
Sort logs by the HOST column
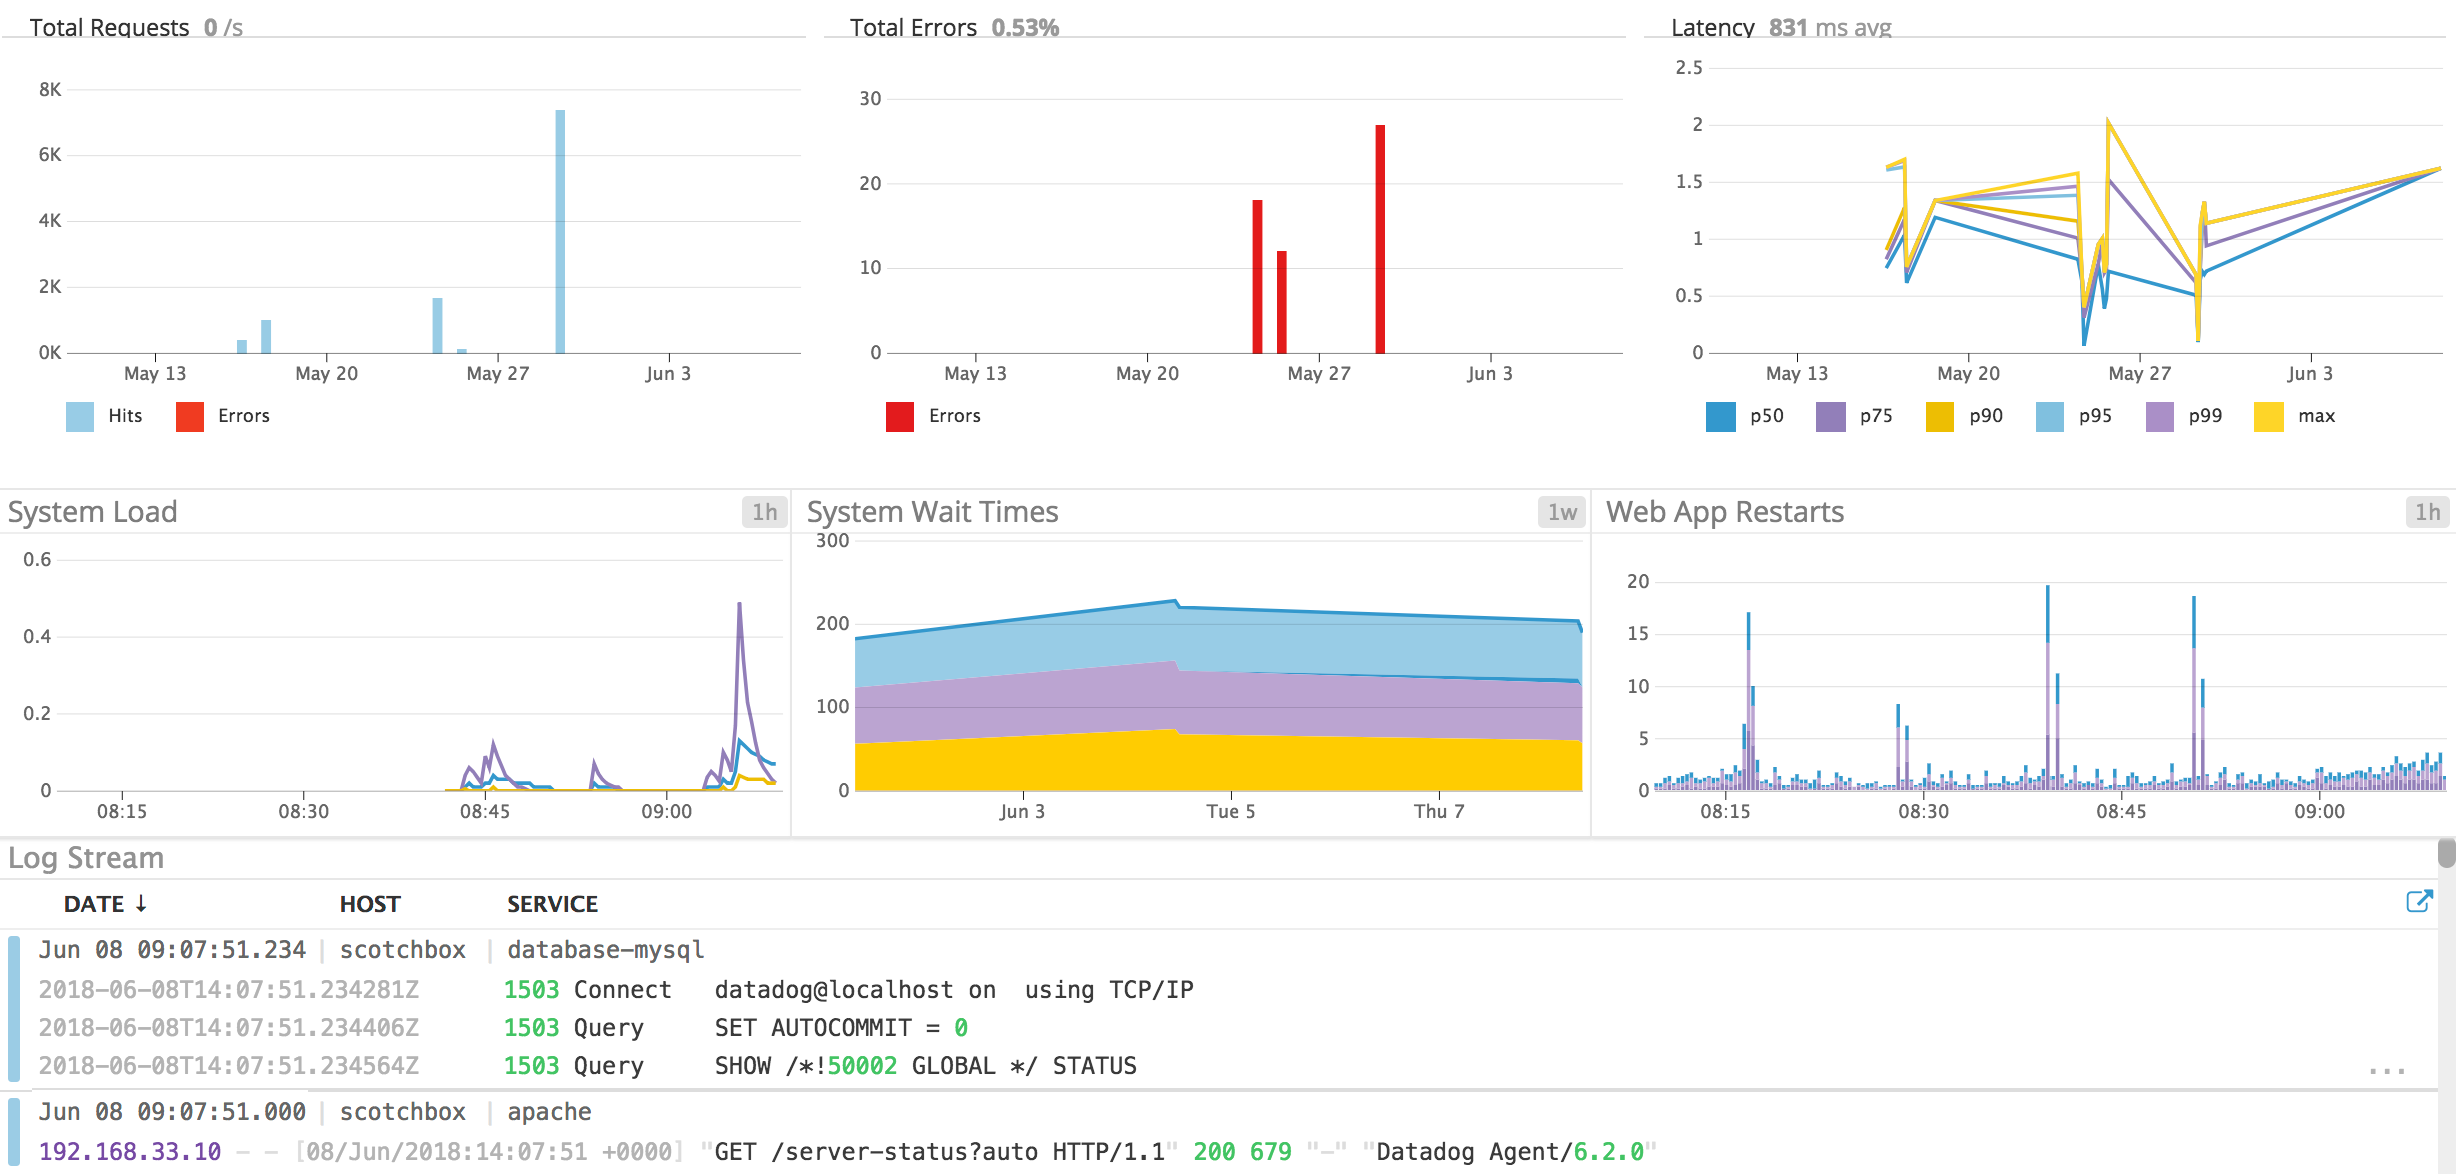[x=370, y=903]
